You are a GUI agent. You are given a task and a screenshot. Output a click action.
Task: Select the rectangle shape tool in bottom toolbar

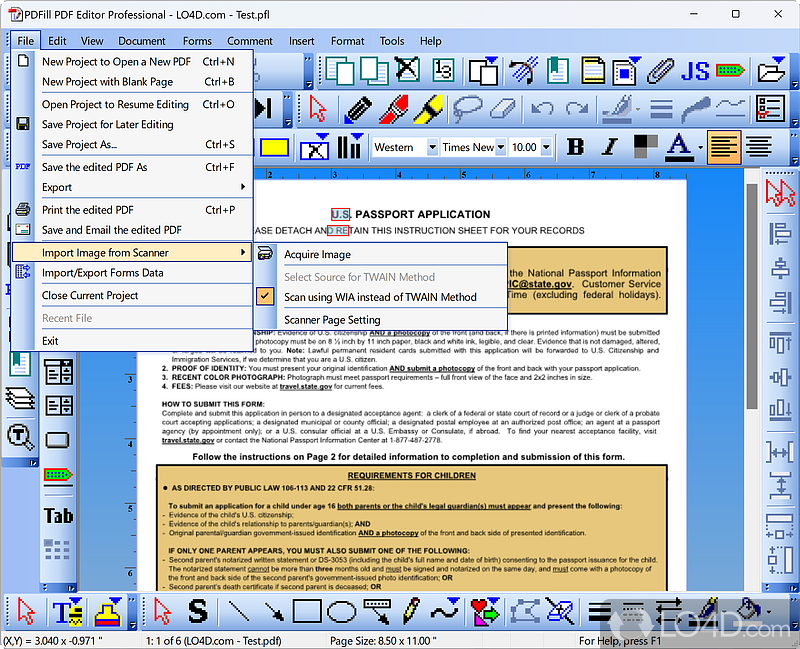[307, 611]
